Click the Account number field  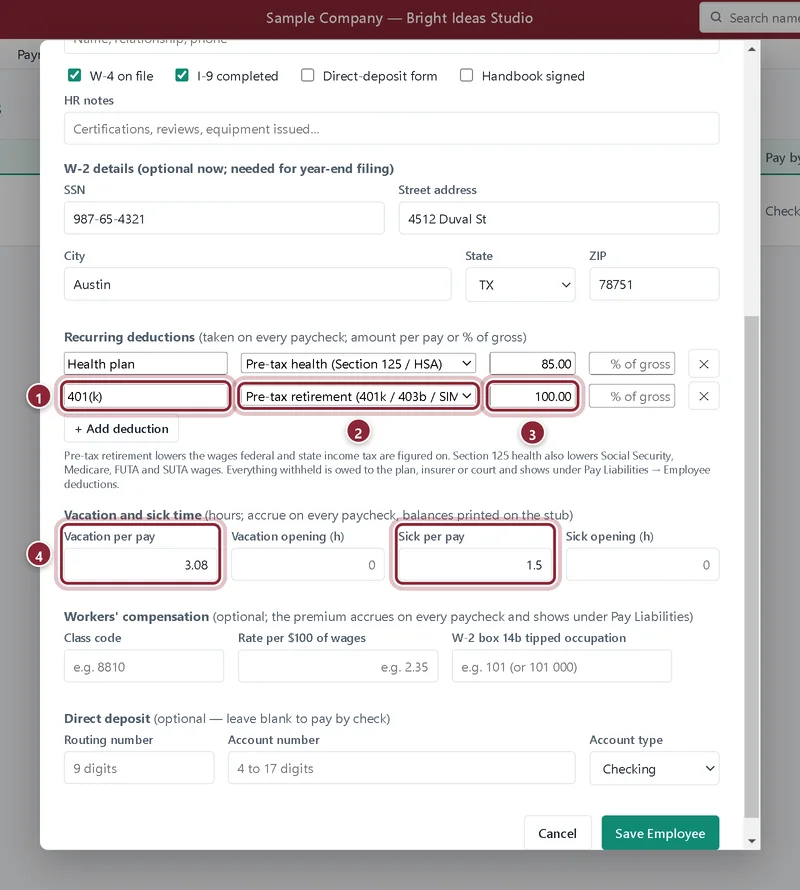click(401, 768)
